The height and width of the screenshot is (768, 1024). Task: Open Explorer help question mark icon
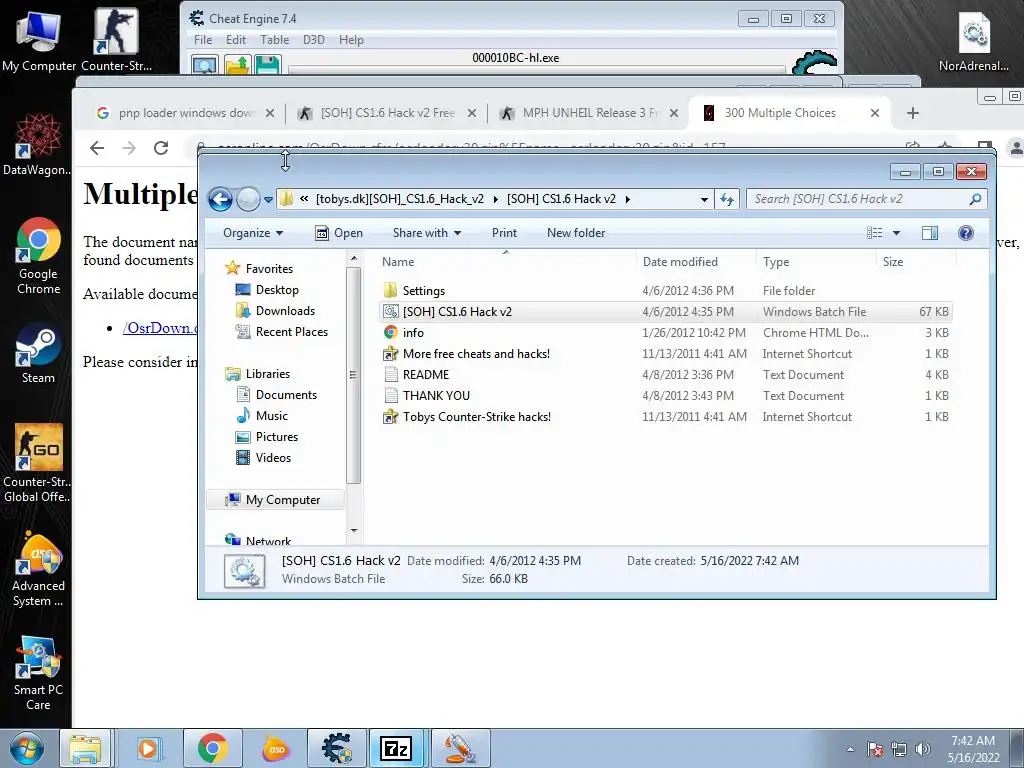[x=966, y=233]
